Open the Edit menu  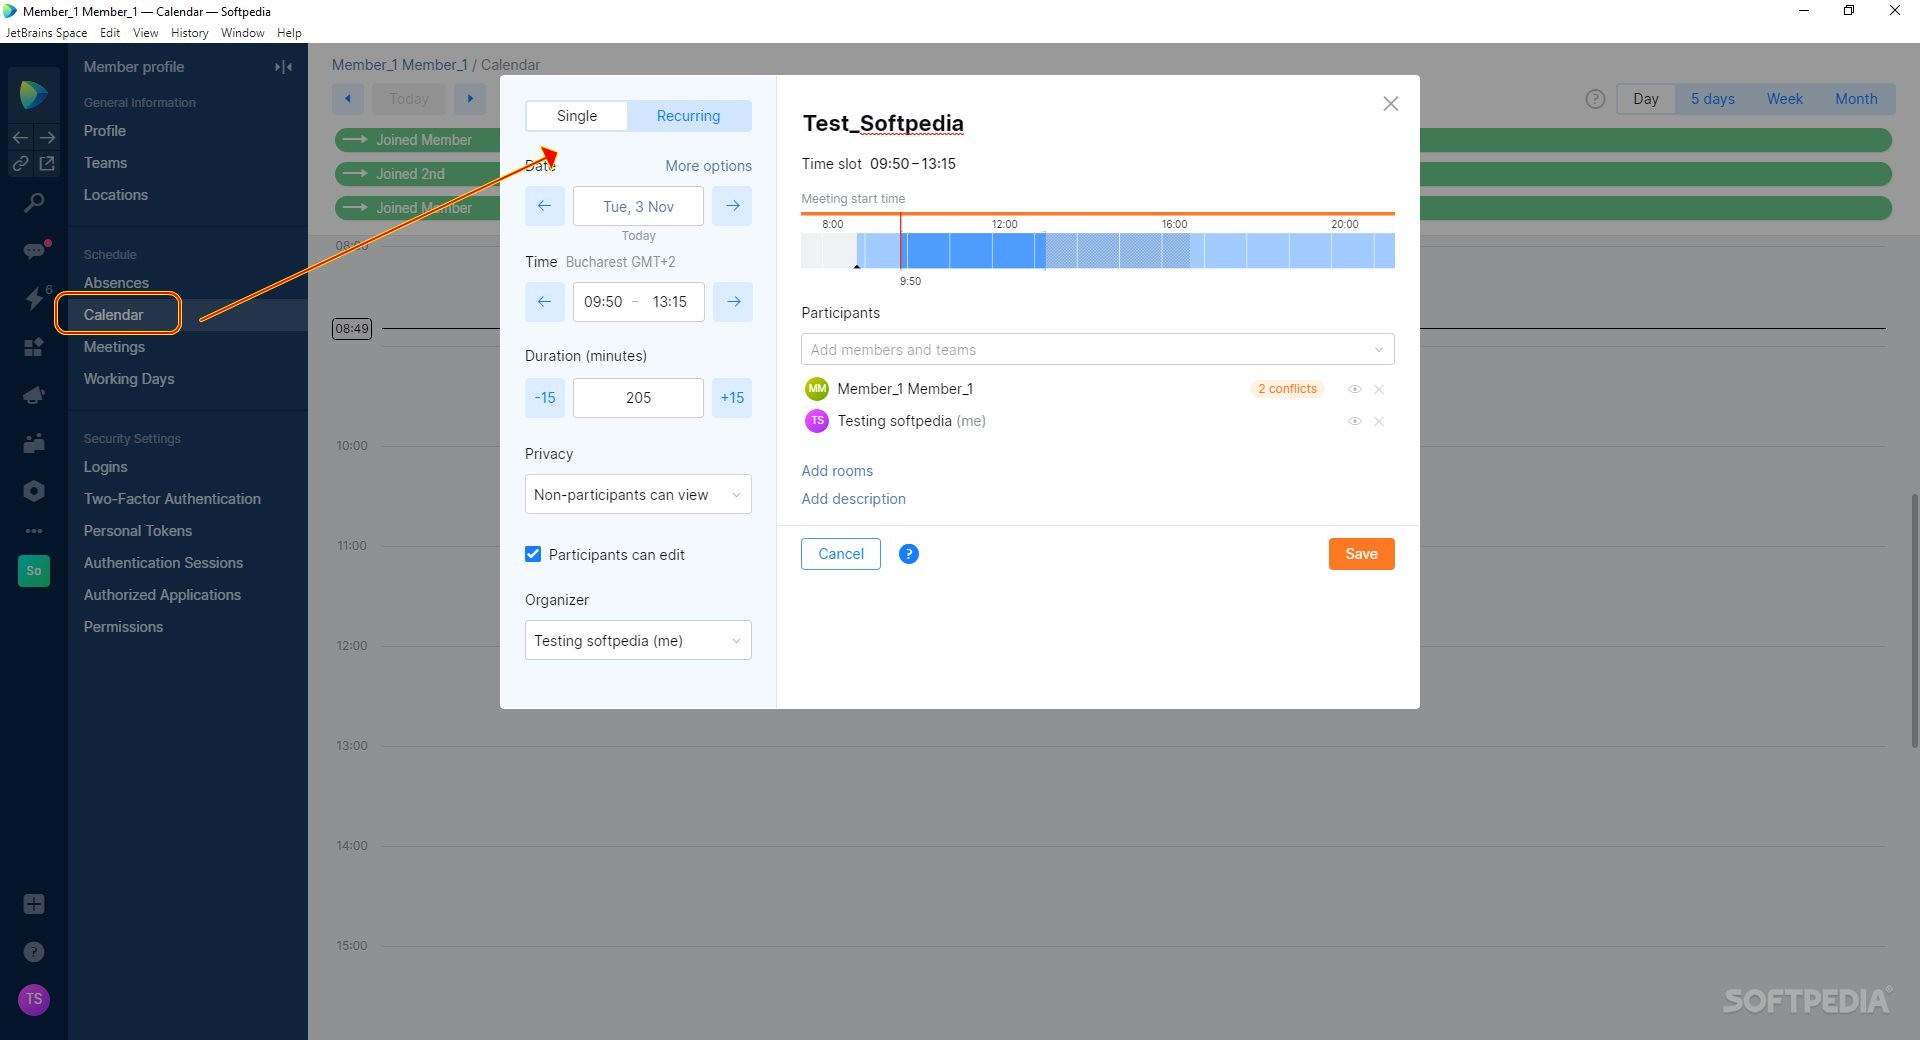coord(110,33)
